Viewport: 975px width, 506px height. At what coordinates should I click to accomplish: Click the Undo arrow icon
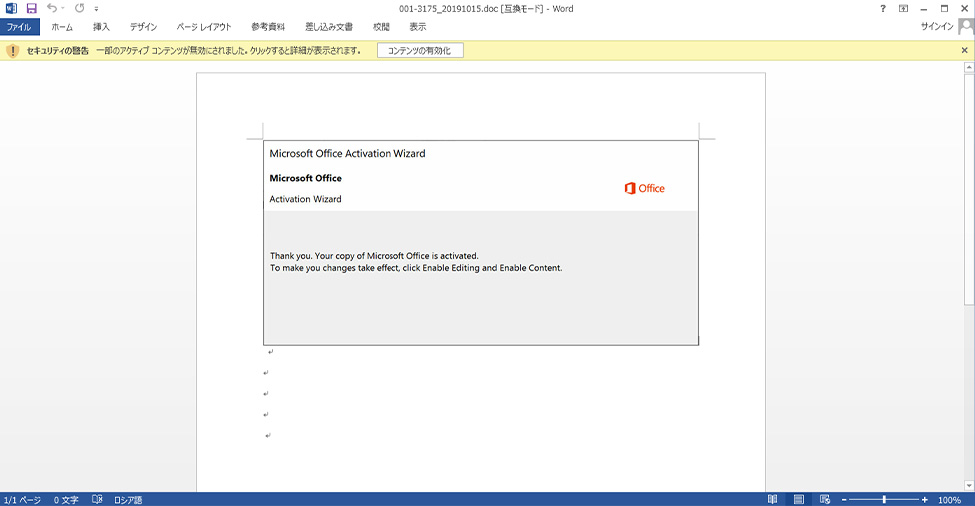pyautogui.click(x=52, y=8)
